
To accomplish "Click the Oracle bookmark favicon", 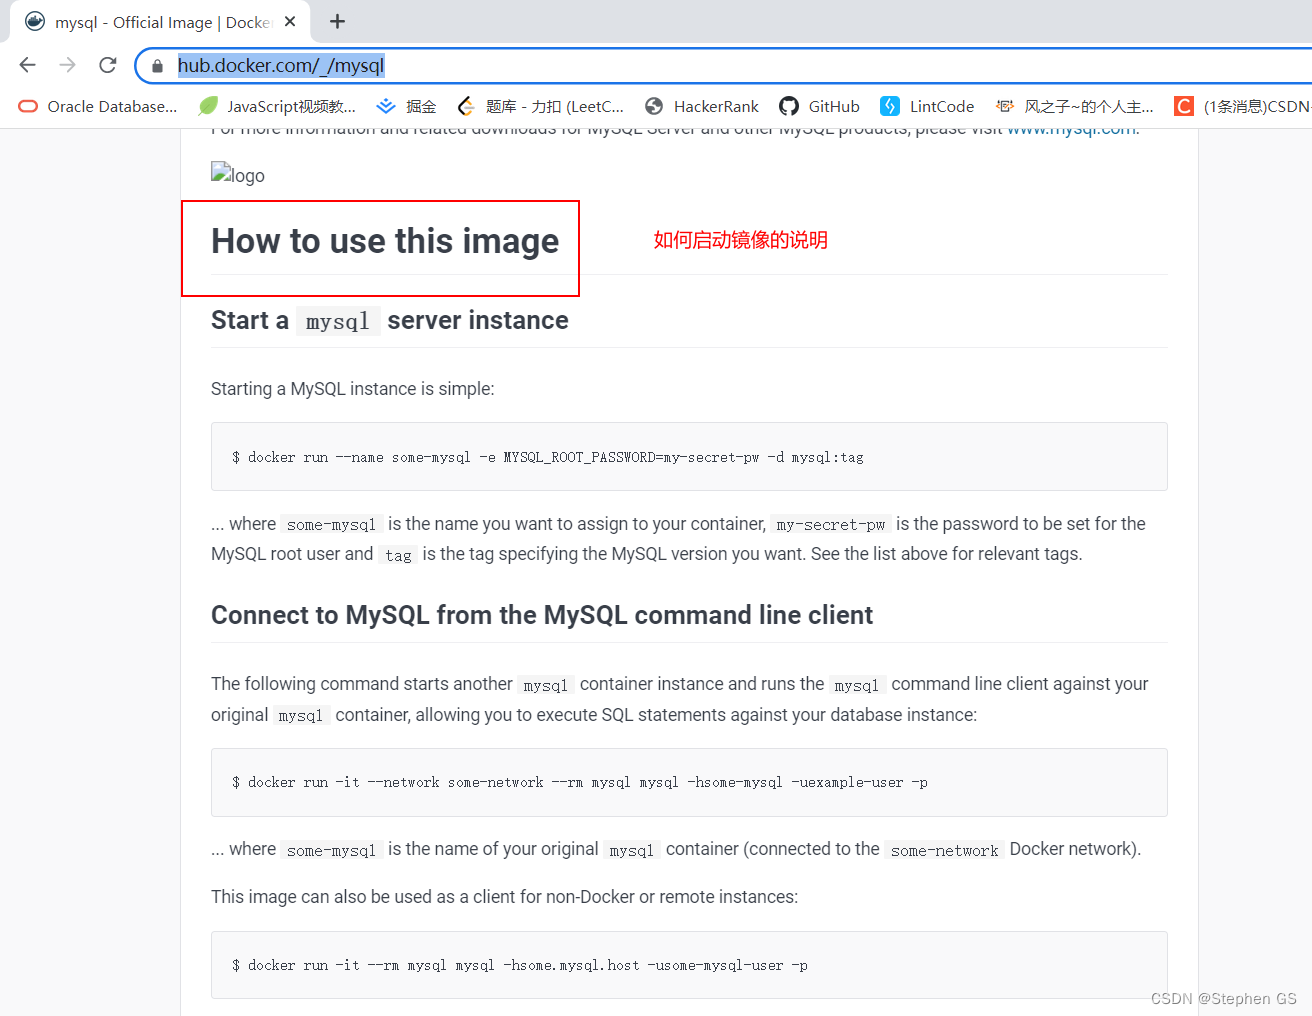I will click(28, 106).
